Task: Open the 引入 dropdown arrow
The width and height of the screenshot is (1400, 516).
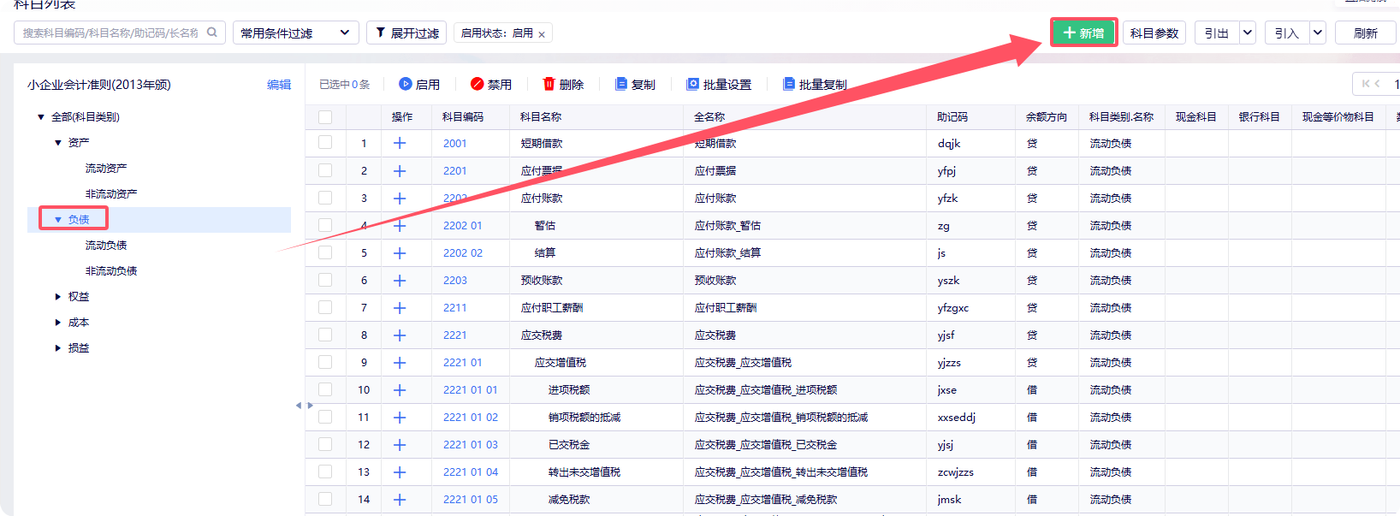Action: click(1318, 33)
